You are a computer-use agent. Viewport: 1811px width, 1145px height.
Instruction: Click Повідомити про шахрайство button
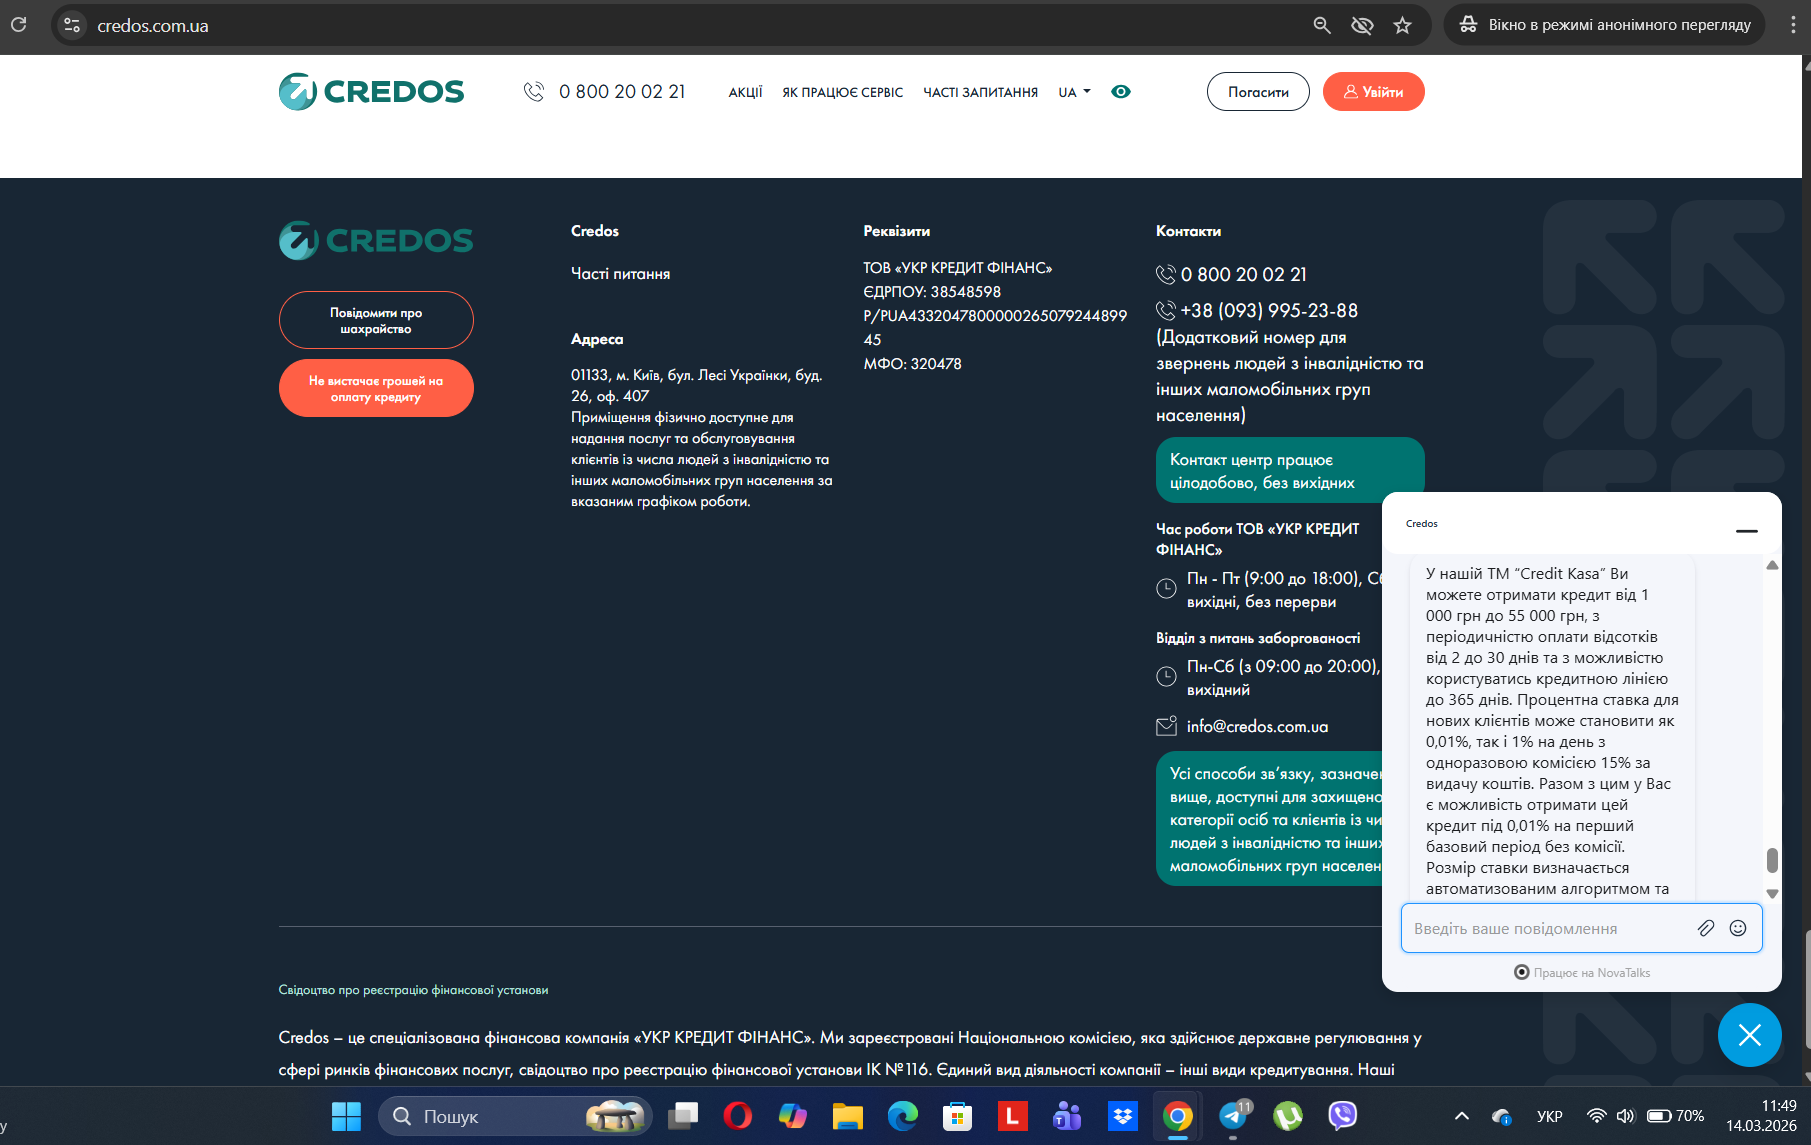click(376, 320)
